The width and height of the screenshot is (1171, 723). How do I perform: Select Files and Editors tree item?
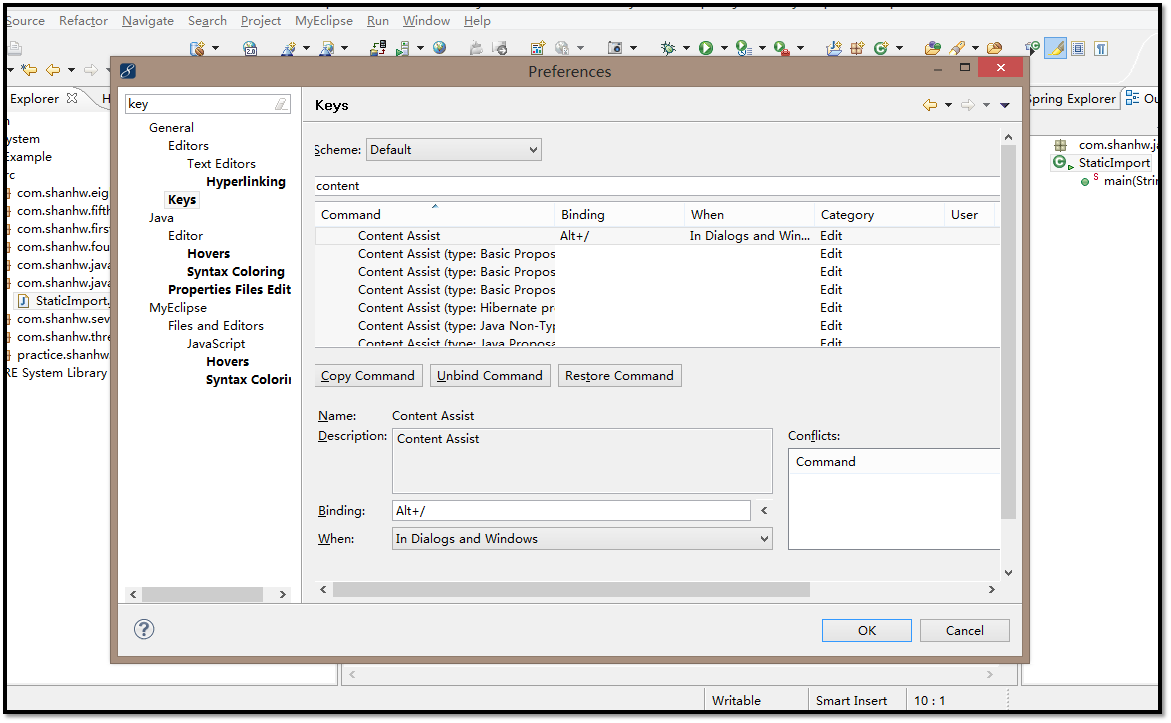point(216,326)
